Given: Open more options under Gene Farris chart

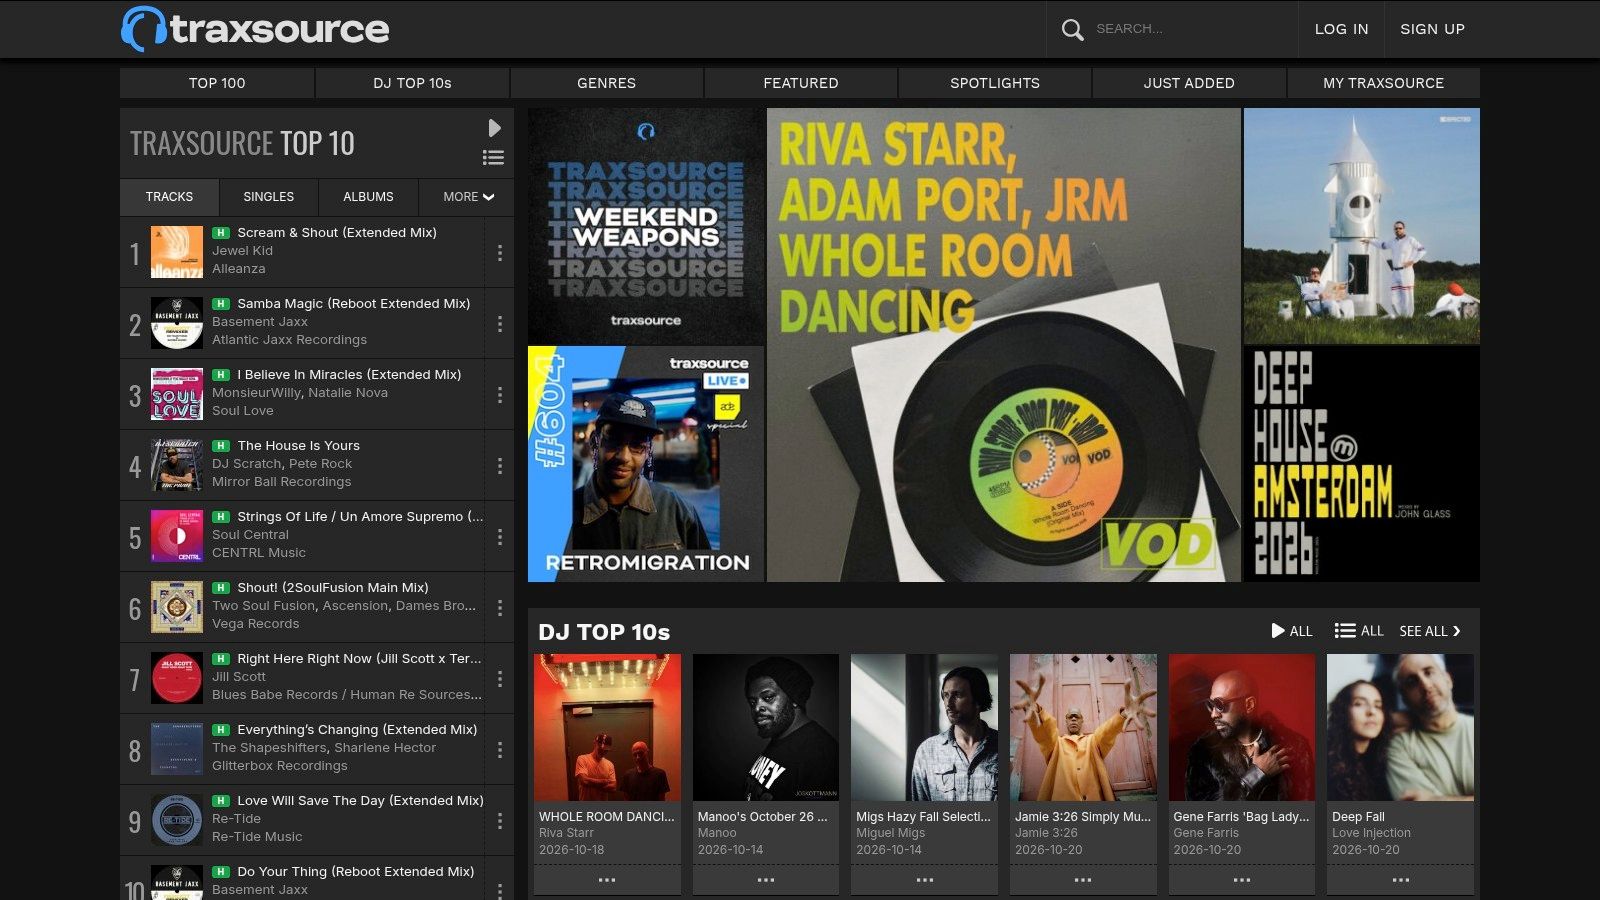Looking at the screenshot, I should (1242, 880).
